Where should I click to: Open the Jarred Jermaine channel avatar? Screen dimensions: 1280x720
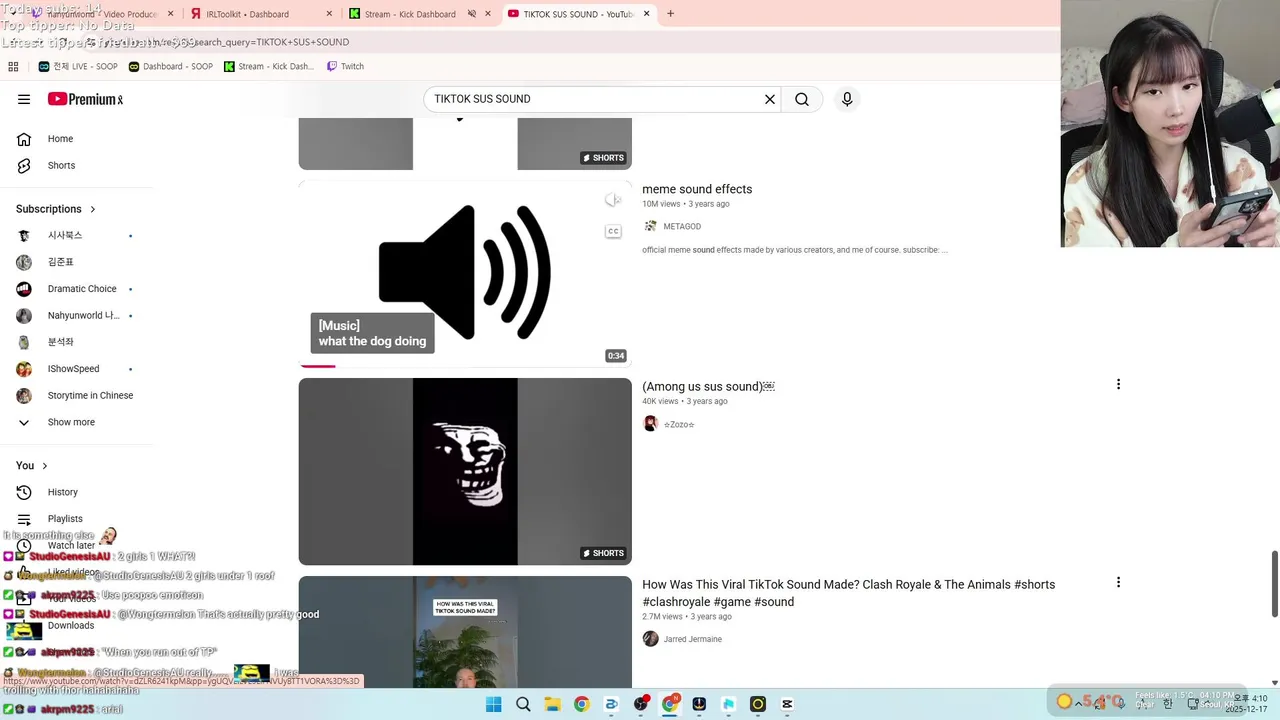pyautogui.click(x=650, y=639)
